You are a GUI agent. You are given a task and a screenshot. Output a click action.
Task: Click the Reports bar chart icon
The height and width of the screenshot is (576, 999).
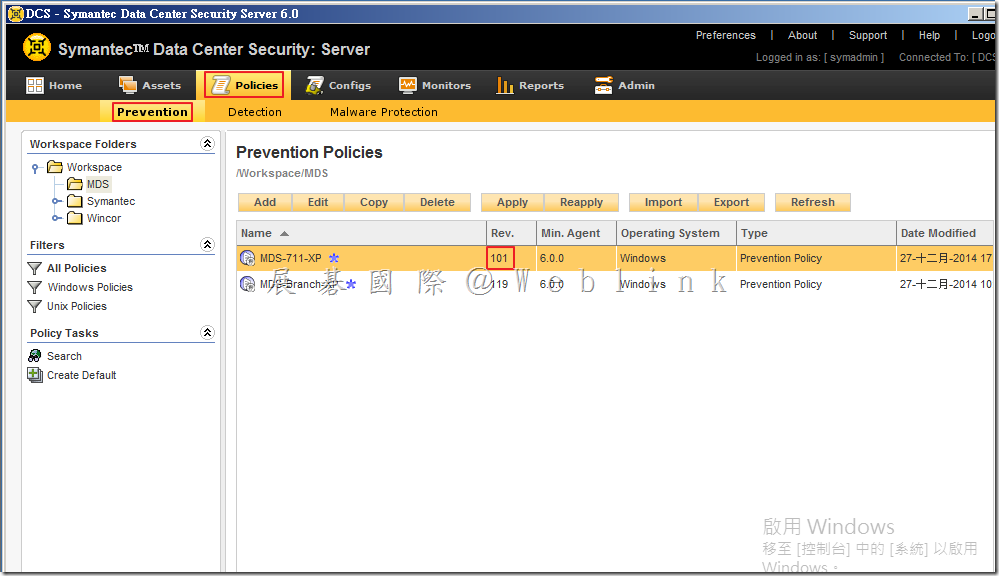(x=505, y=85)
